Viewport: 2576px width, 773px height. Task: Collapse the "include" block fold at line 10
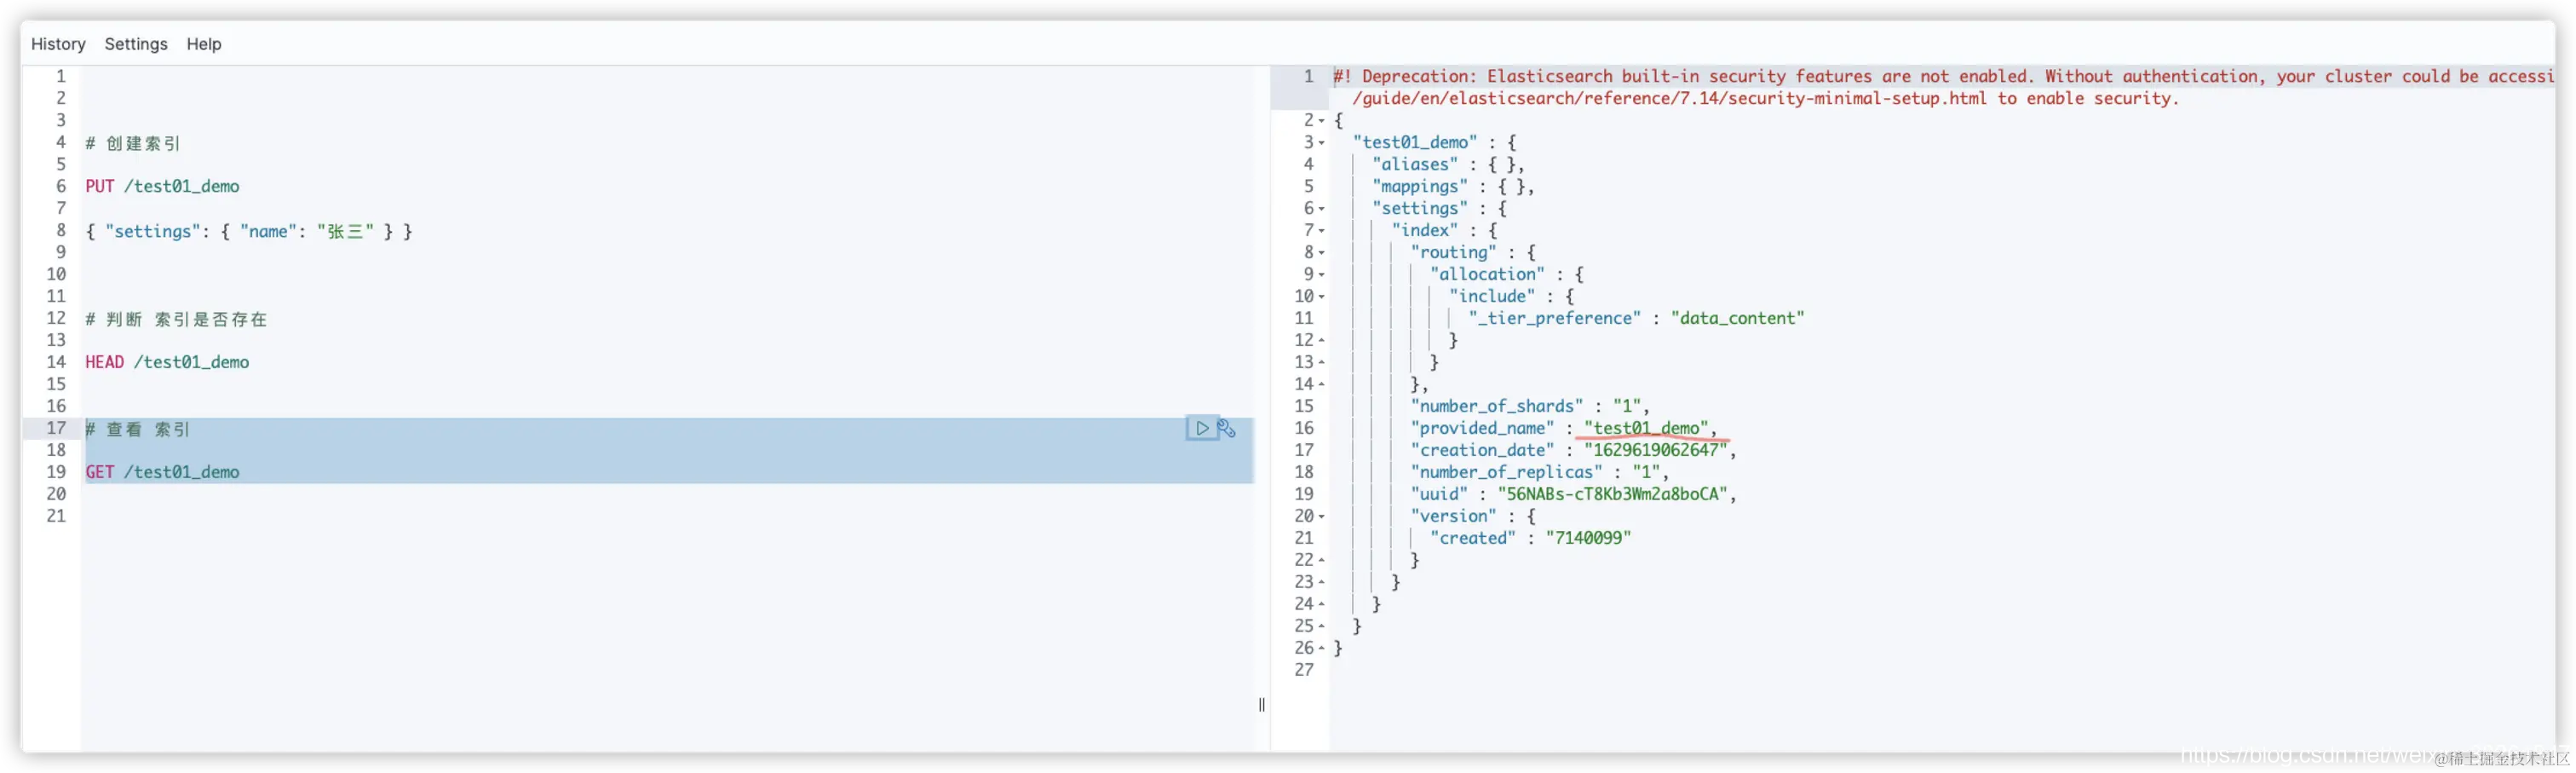tap(1321, 297)
